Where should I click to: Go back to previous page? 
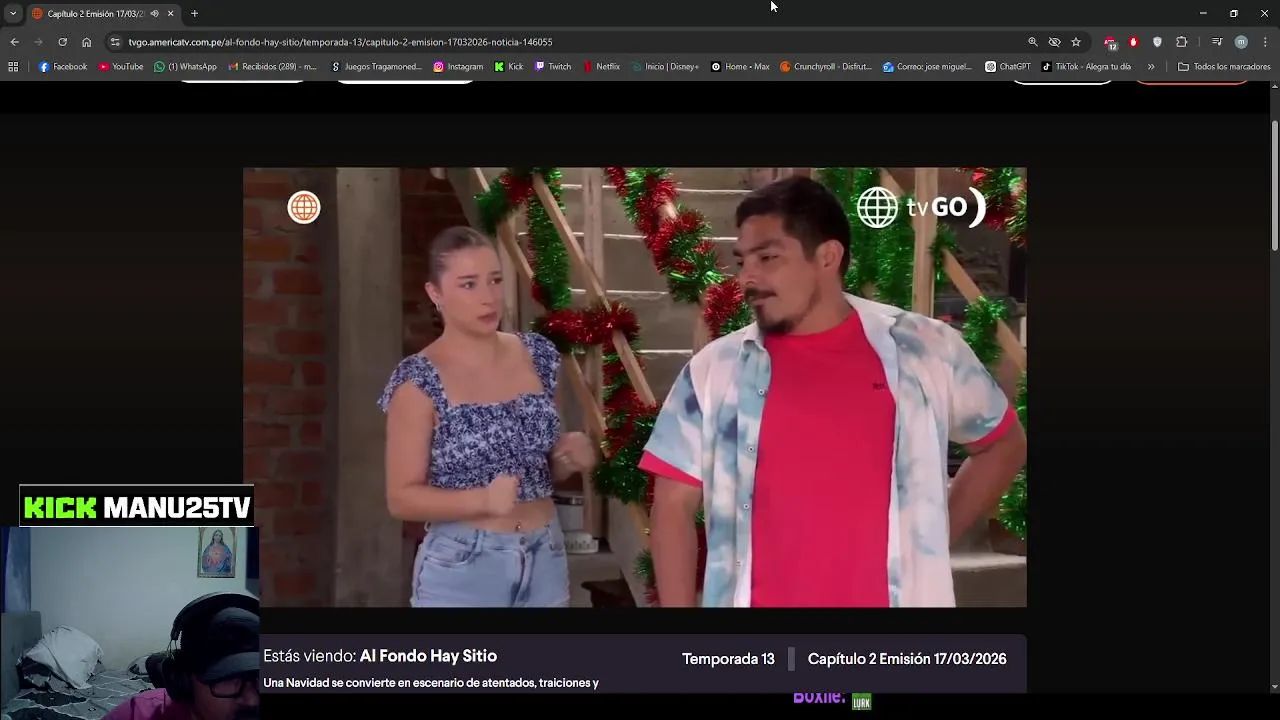coord(14,42)
